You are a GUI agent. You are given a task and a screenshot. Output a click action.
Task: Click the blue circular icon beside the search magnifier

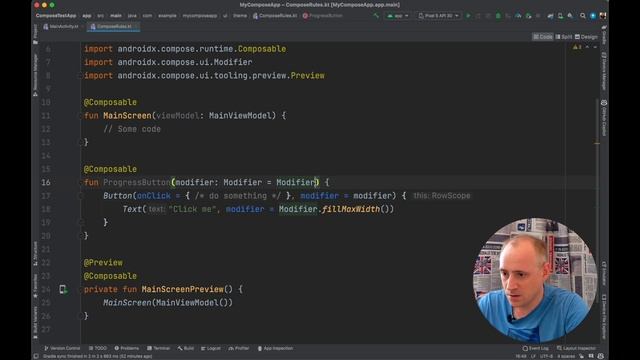[593, 16]
